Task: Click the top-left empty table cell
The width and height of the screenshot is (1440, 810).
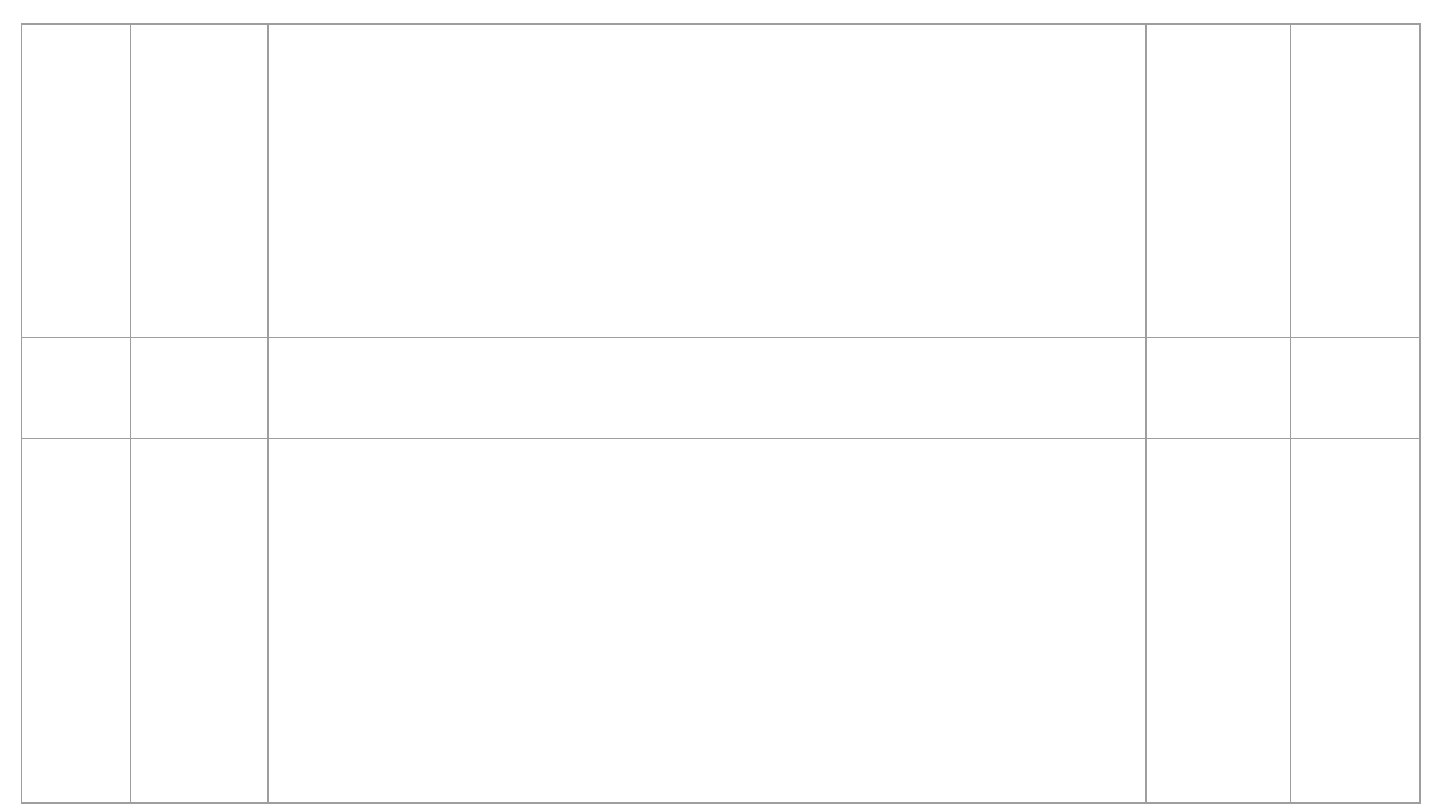Action: tap(76, 180)
